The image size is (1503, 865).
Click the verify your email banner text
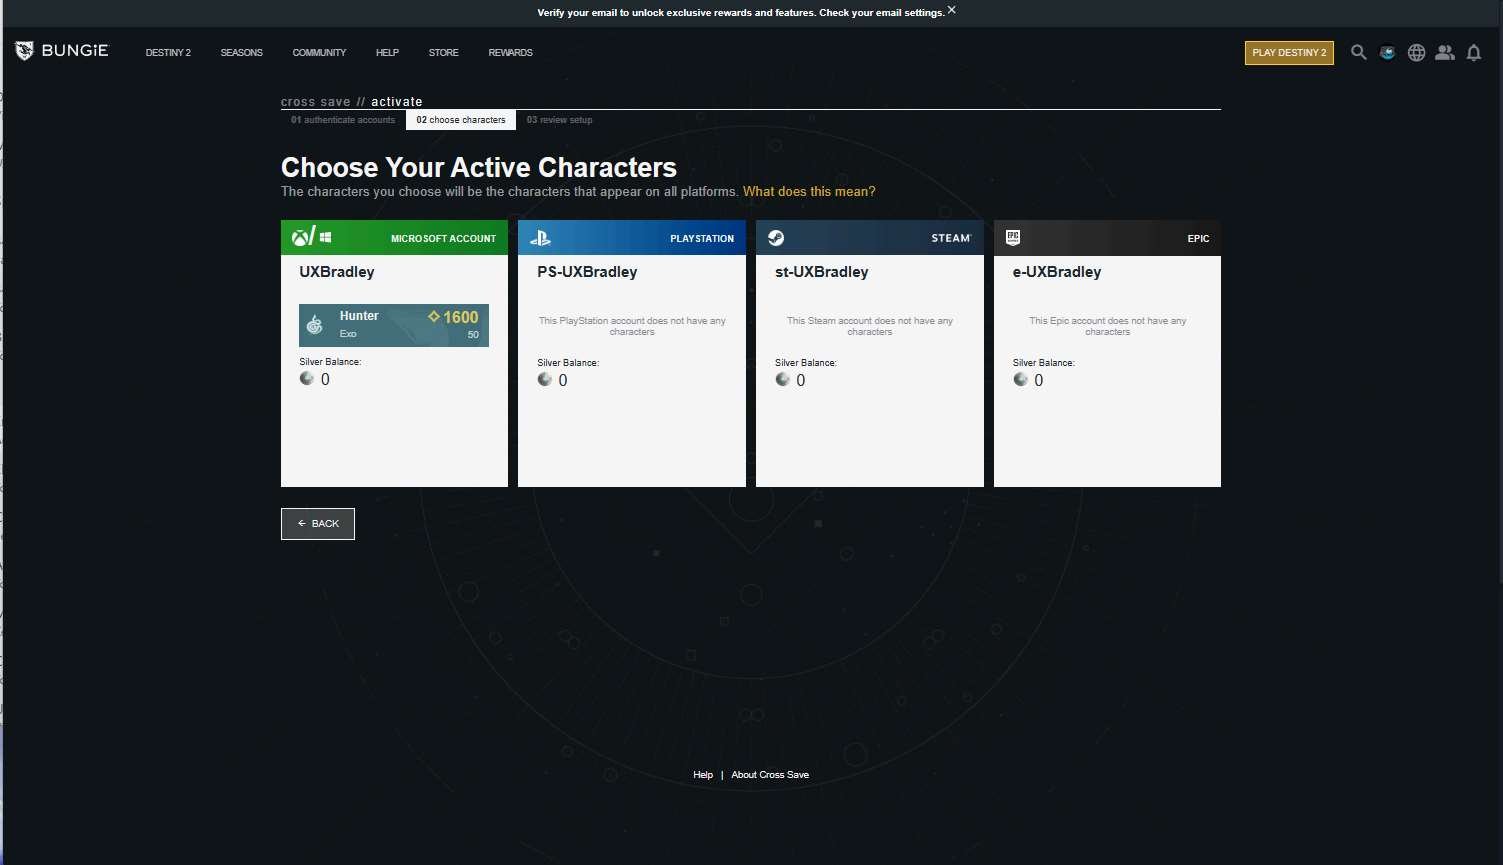[x=741, y=13]
